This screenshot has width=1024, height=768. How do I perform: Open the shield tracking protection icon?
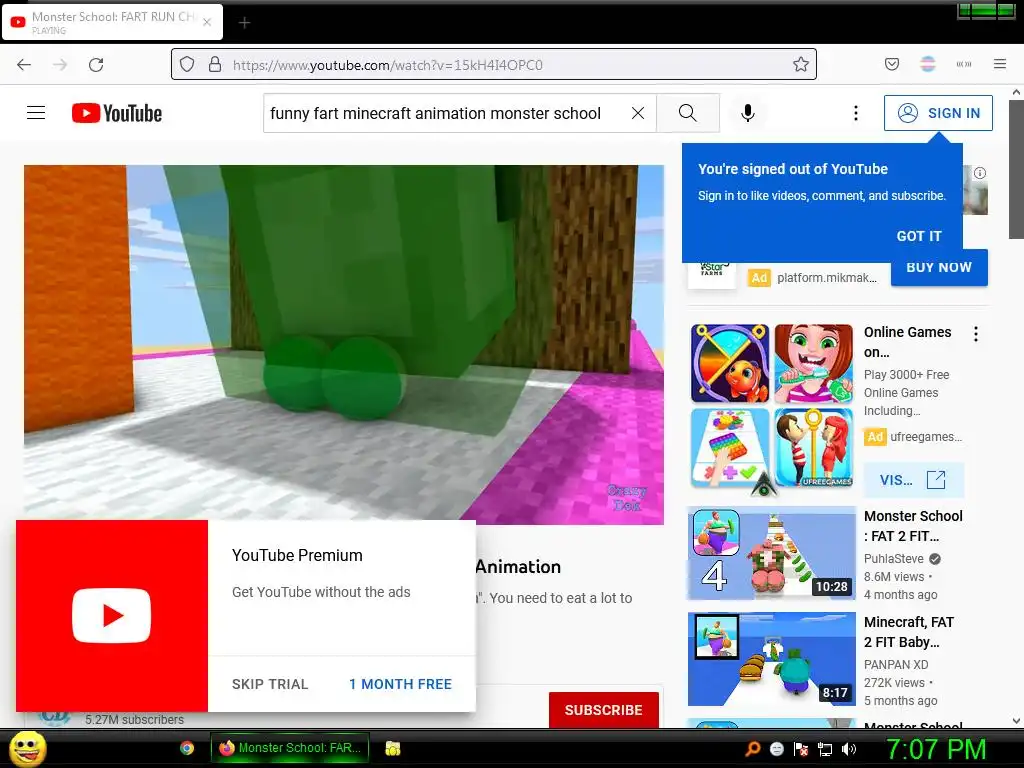pyautogui.click(x=187, y=65)
